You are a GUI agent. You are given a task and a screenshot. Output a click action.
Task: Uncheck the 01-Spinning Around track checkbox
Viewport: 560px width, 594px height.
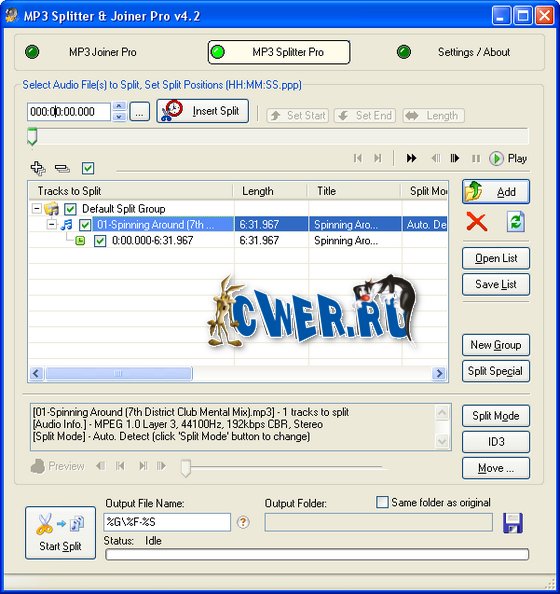pos(85,225)
